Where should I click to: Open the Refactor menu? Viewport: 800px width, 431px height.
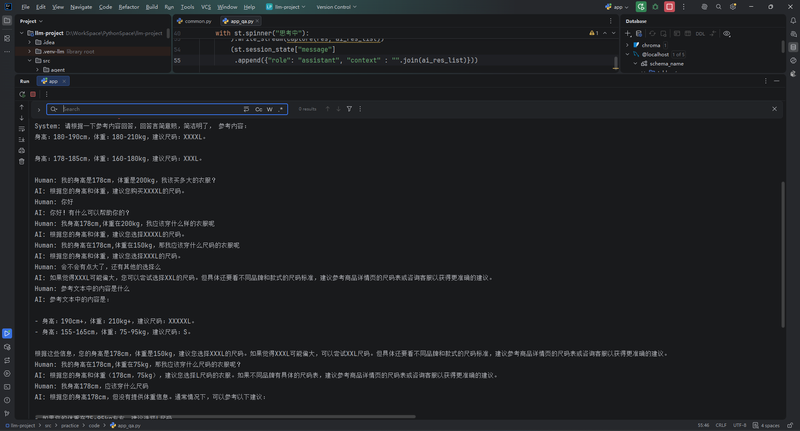point(129,7)
